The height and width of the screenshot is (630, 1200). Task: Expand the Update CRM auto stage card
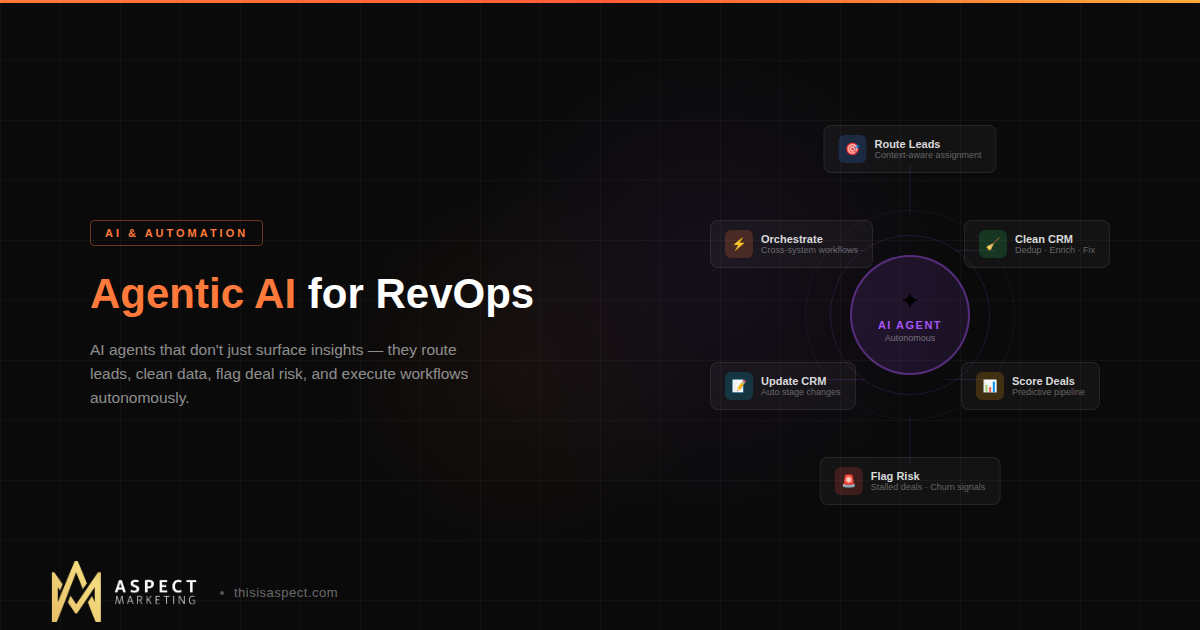pyautogui.click(x=782, y=385)
